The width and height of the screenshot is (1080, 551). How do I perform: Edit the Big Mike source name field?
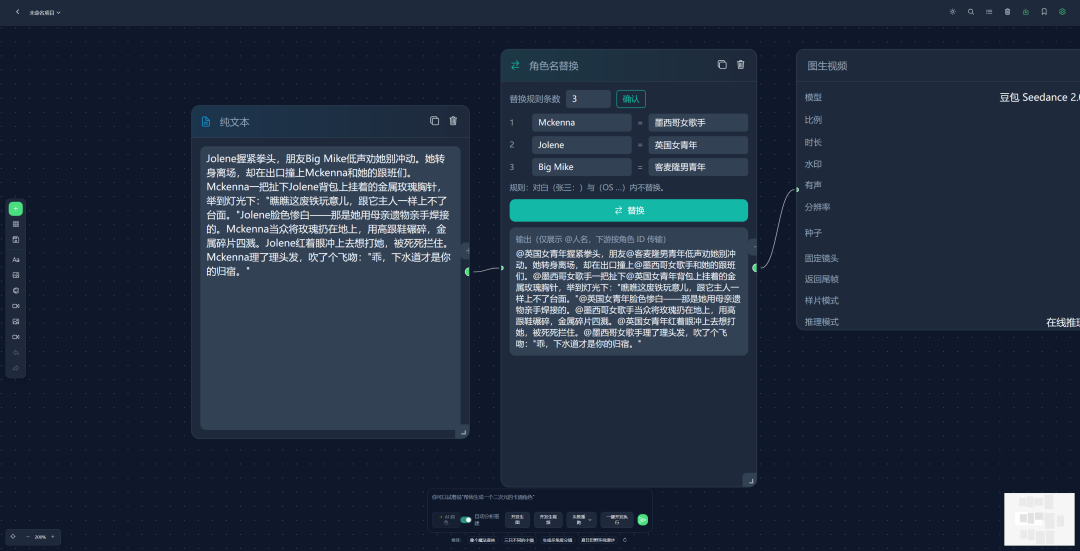[581, 167]
